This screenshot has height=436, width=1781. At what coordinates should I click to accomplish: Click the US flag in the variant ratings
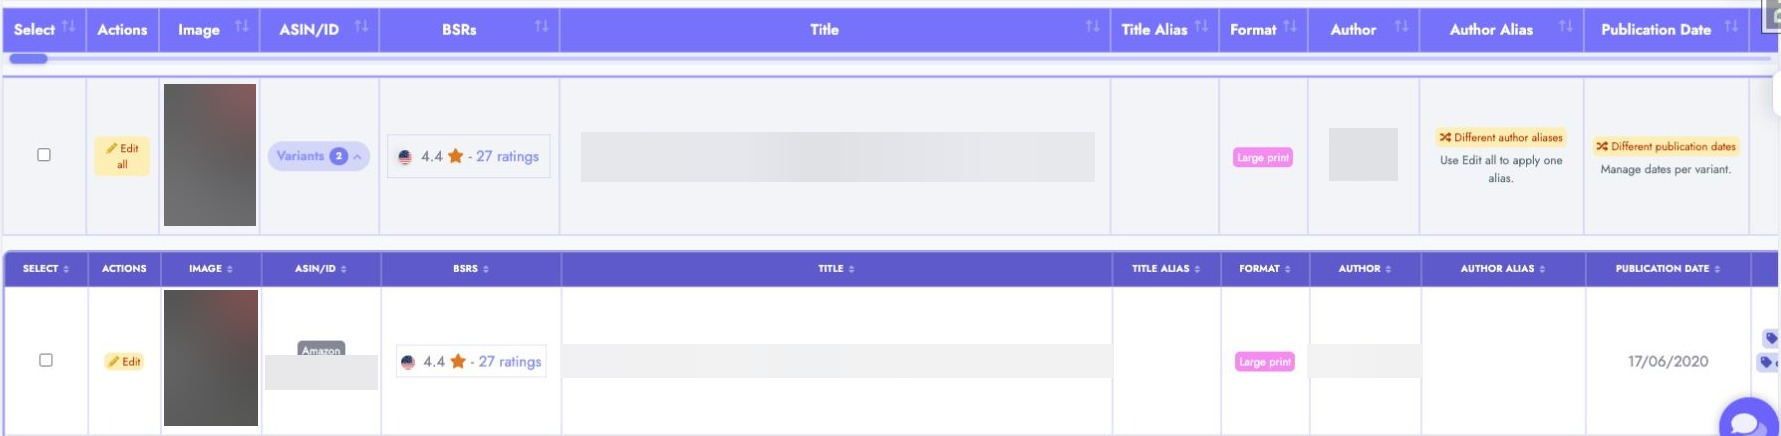click(x=408, y=362)
